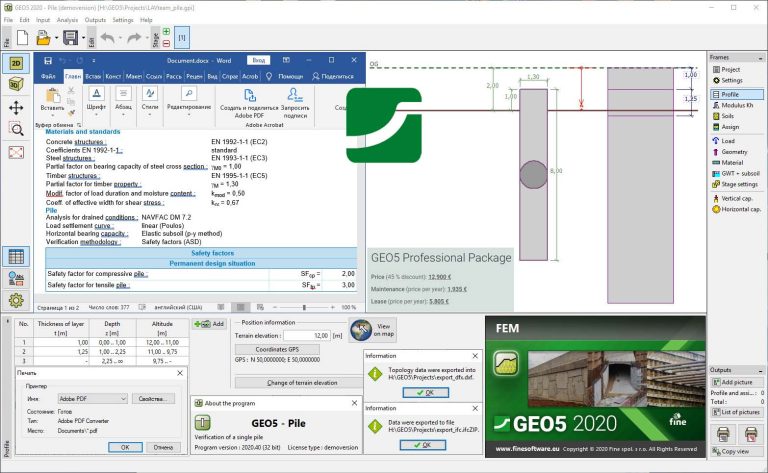Open Save dropdown arrow in GEO5 toolbar
Screen dimensions: 768x473
[83, 38]
